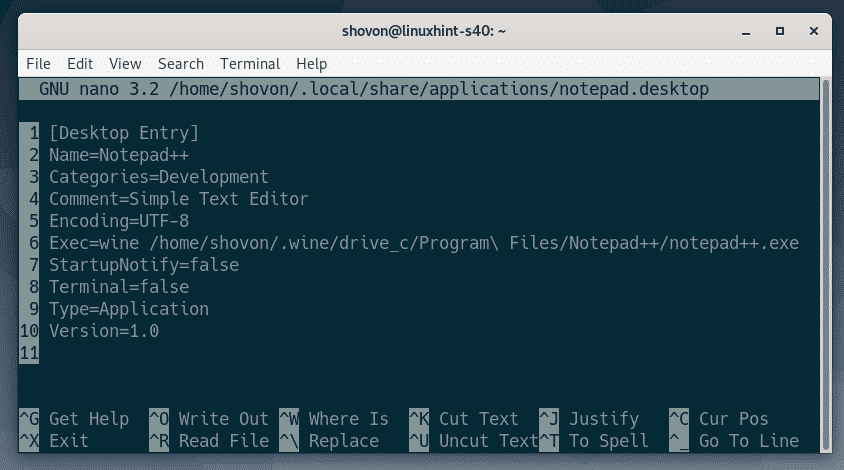Click the ^W Where Is shortcut label
Image resolution: width=844 pixels, height=470 pixels.
point(334,418)
